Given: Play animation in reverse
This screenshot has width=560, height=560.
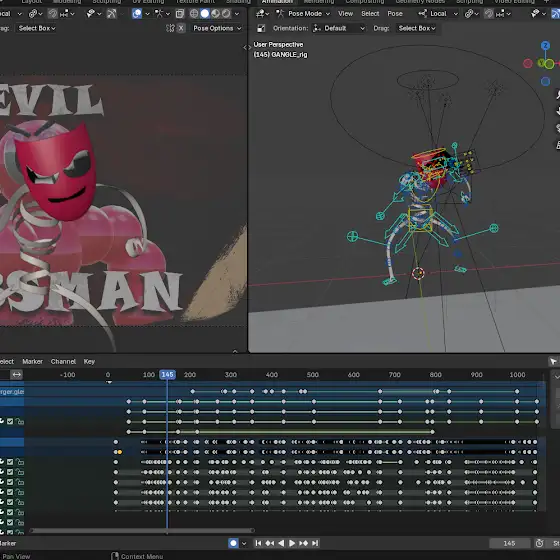Looking at the screenshot, I should (x=281, y=543).
